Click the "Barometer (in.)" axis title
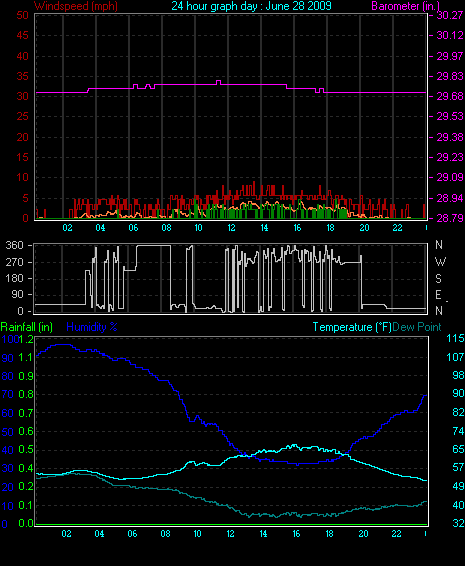The width and height of the screenshot is (465, 566). [x=405, y=6]
